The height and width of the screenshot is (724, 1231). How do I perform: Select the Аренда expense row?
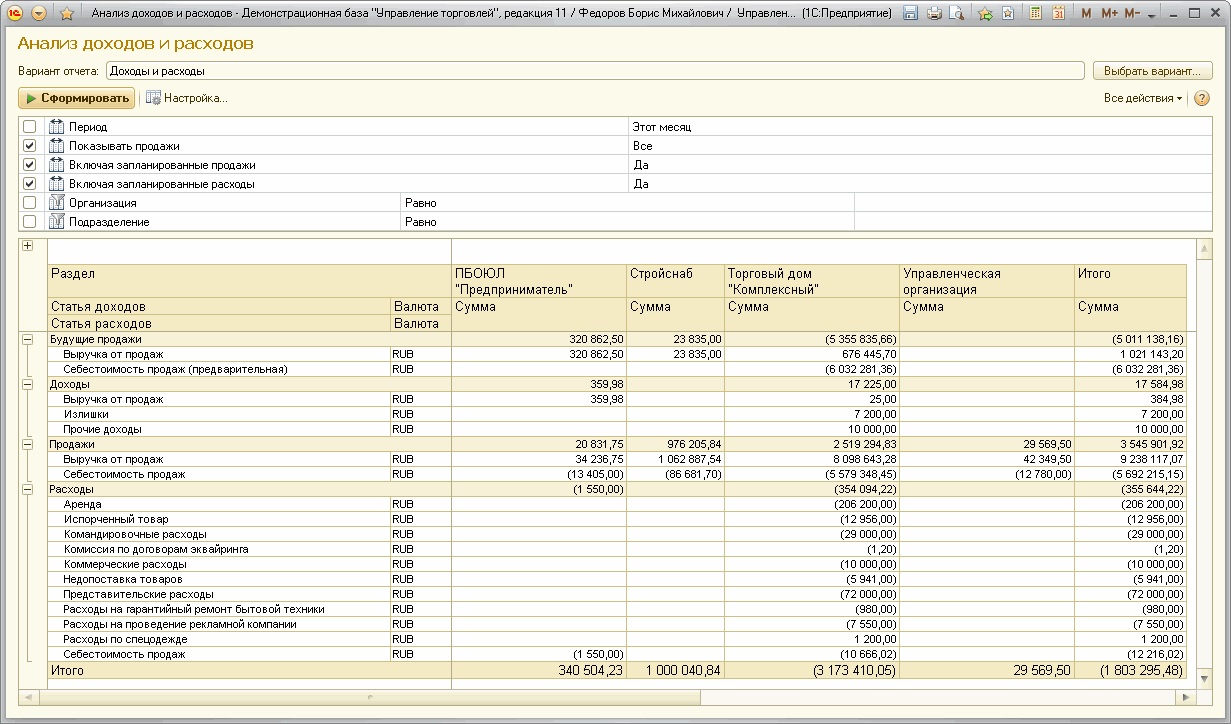616,504
